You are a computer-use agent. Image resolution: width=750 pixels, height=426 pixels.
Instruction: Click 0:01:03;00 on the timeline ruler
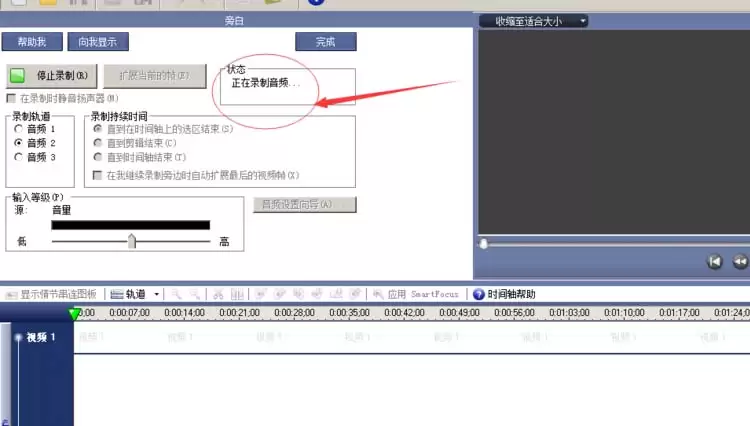569,313
